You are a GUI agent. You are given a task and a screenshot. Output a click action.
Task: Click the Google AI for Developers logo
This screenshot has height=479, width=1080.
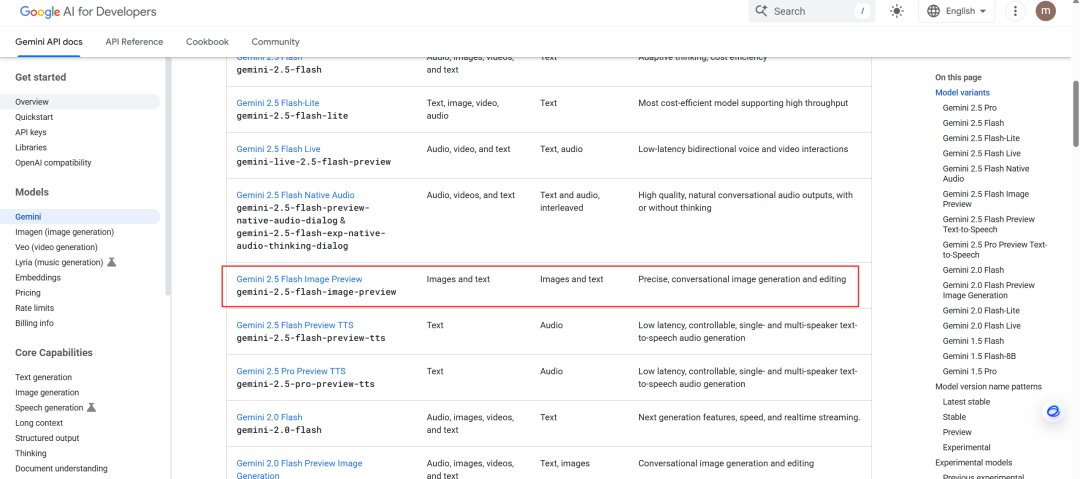click(x=87, y=12)
